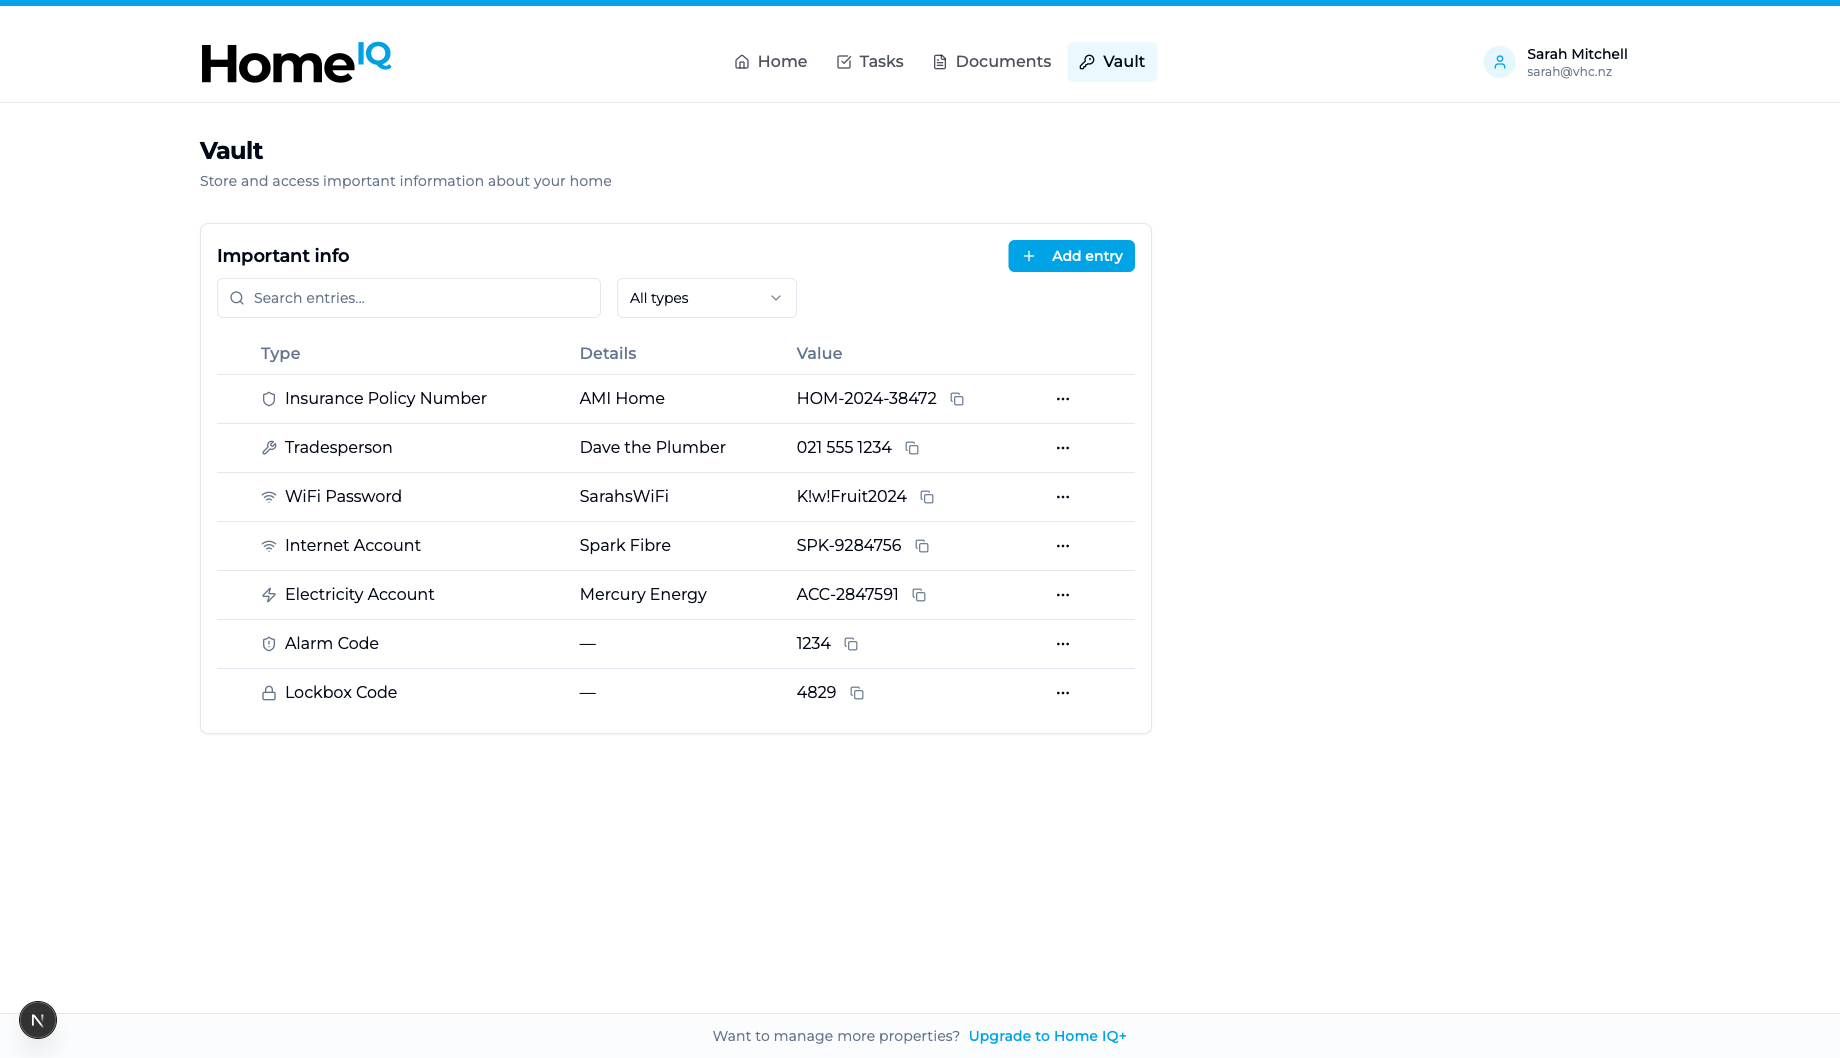Go to the Tasks tab
Viewport: 1840px width, 1058px height.
pyautogui.click(x=870, y=62)
